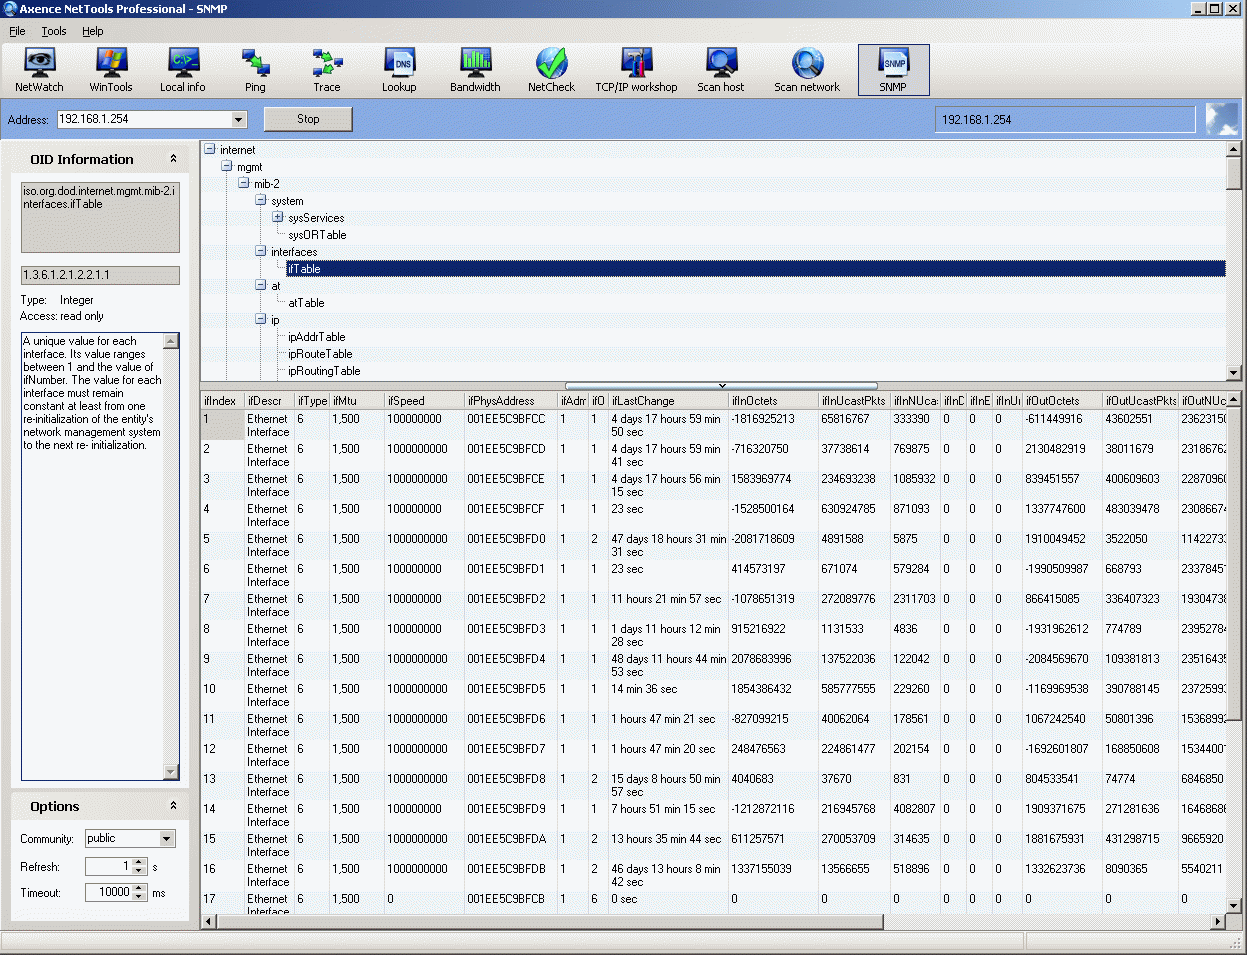Open the Community dropdown

167,838
